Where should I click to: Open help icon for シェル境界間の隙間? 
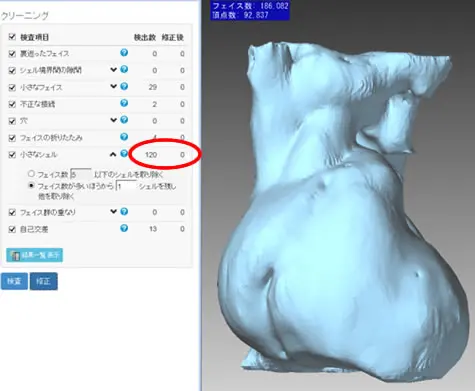click(124, 69)
